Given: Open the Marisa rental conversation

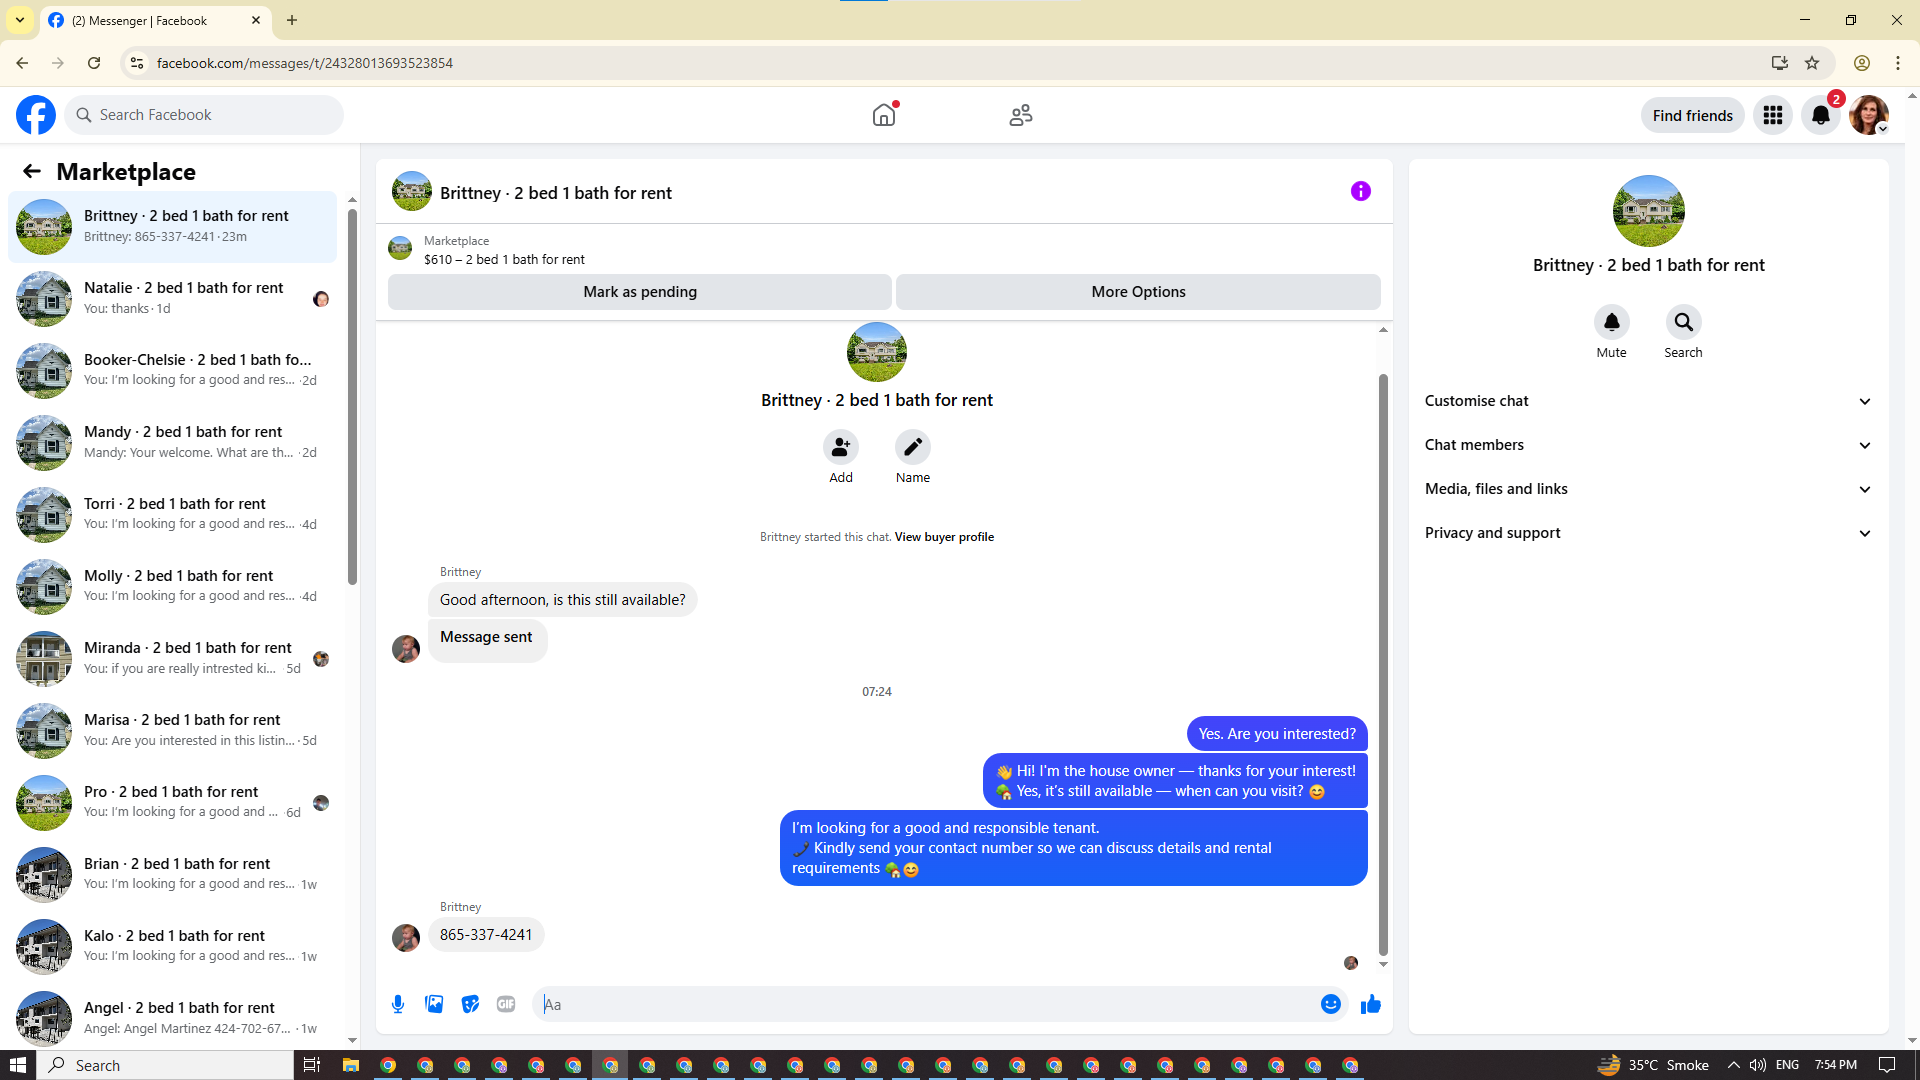Looking at the screenshot, I should [x=172, y=731].
